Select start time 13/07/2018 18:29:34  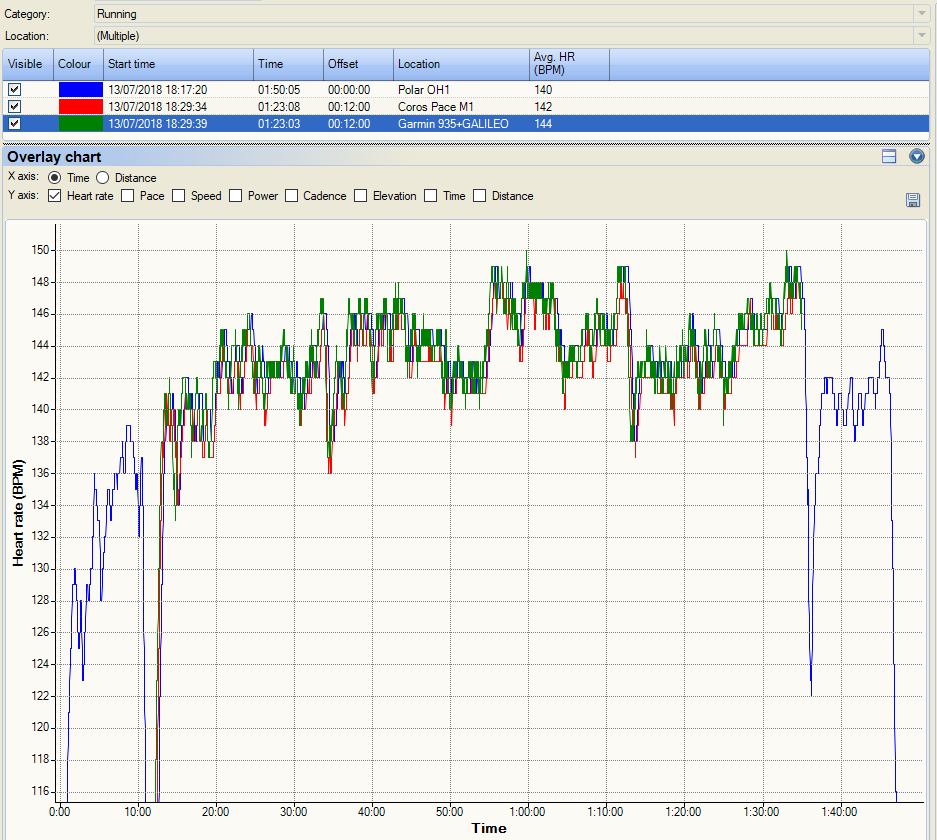158,106
